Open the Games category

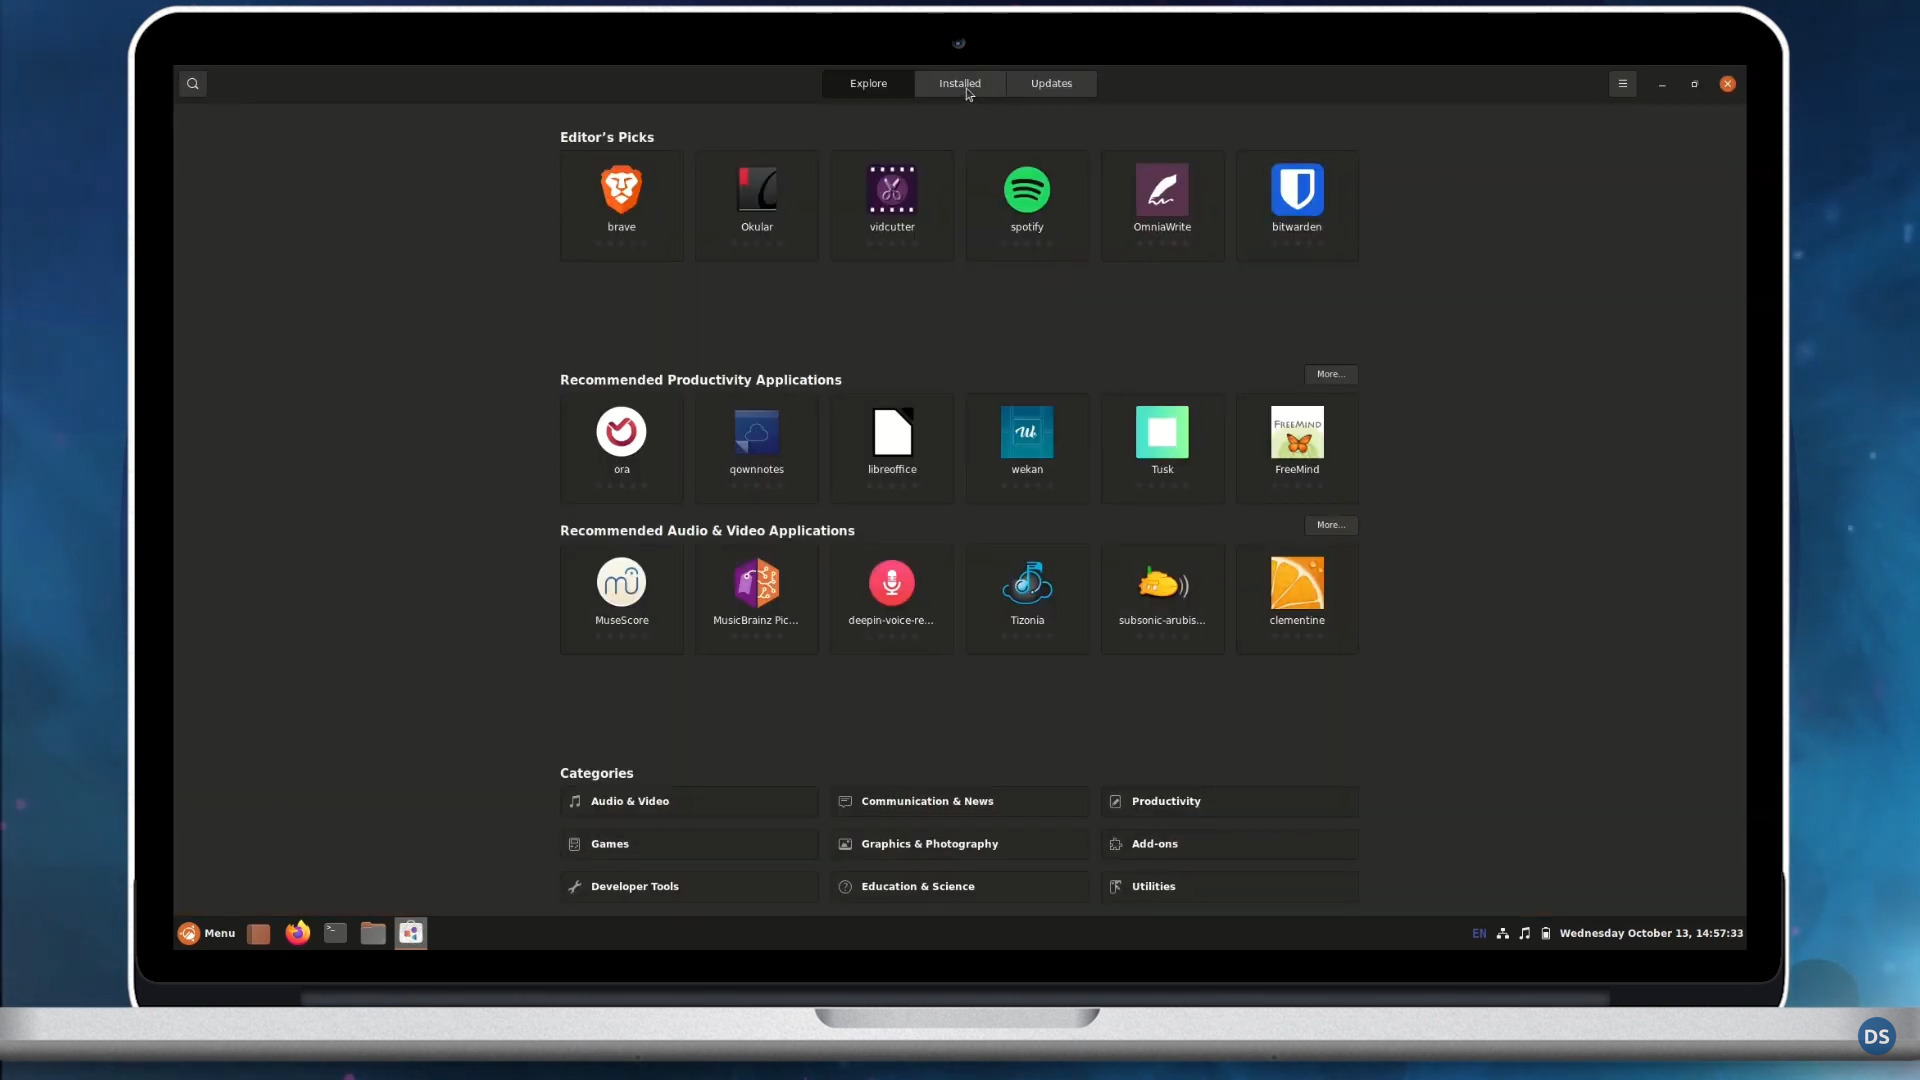pyautogui.click(x=688, y=844)
